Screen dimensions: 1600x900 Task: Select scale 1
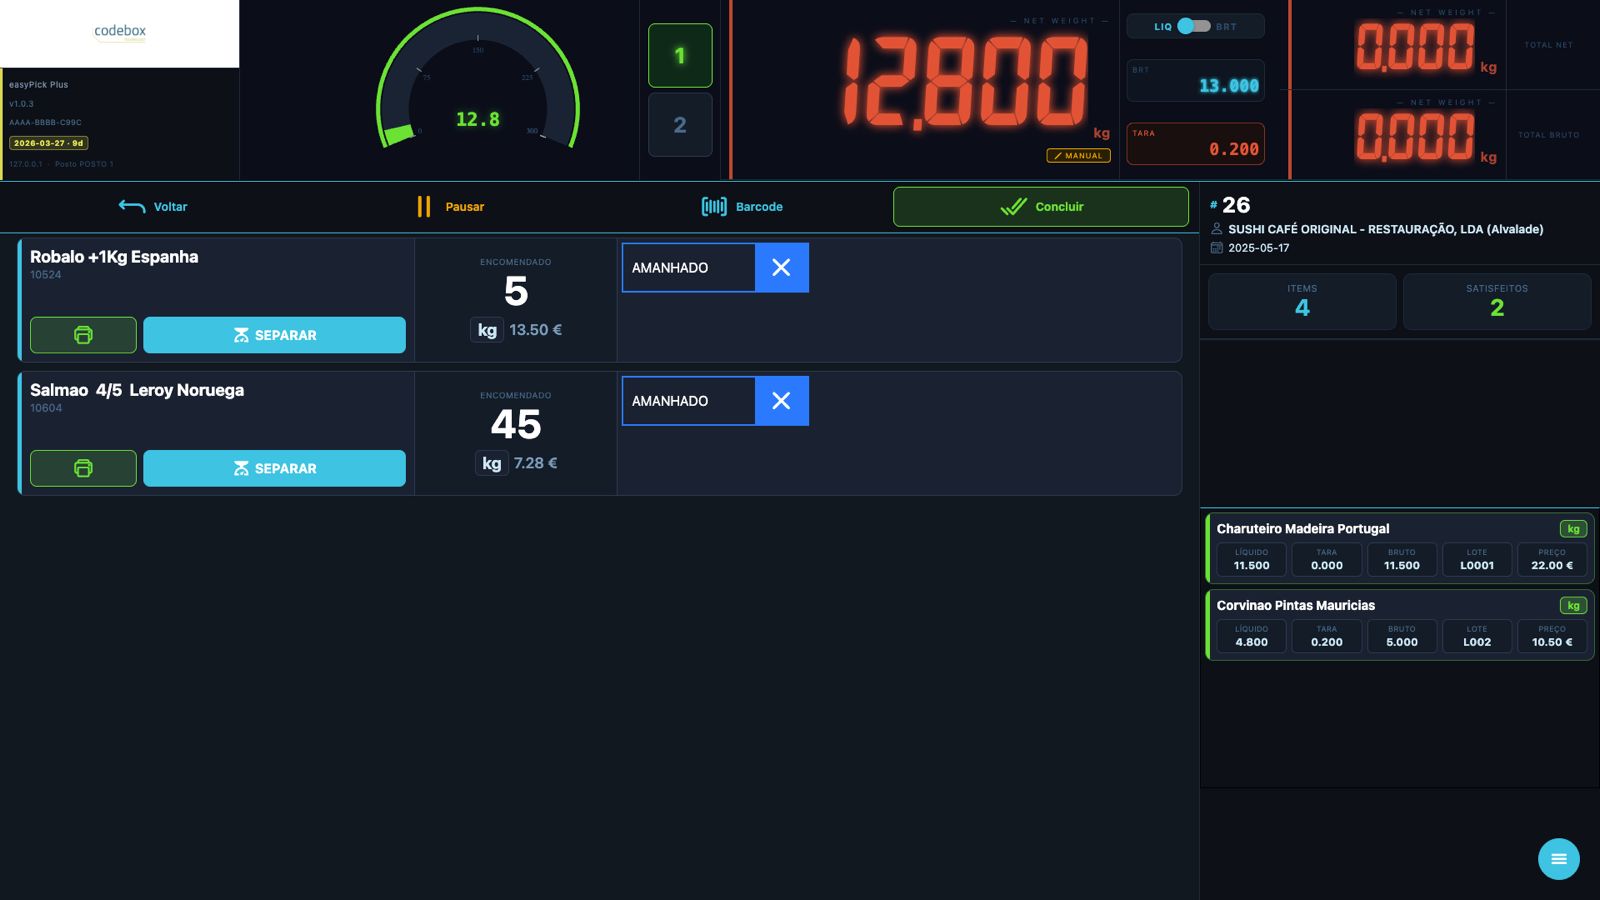click(x=680, y=56)
